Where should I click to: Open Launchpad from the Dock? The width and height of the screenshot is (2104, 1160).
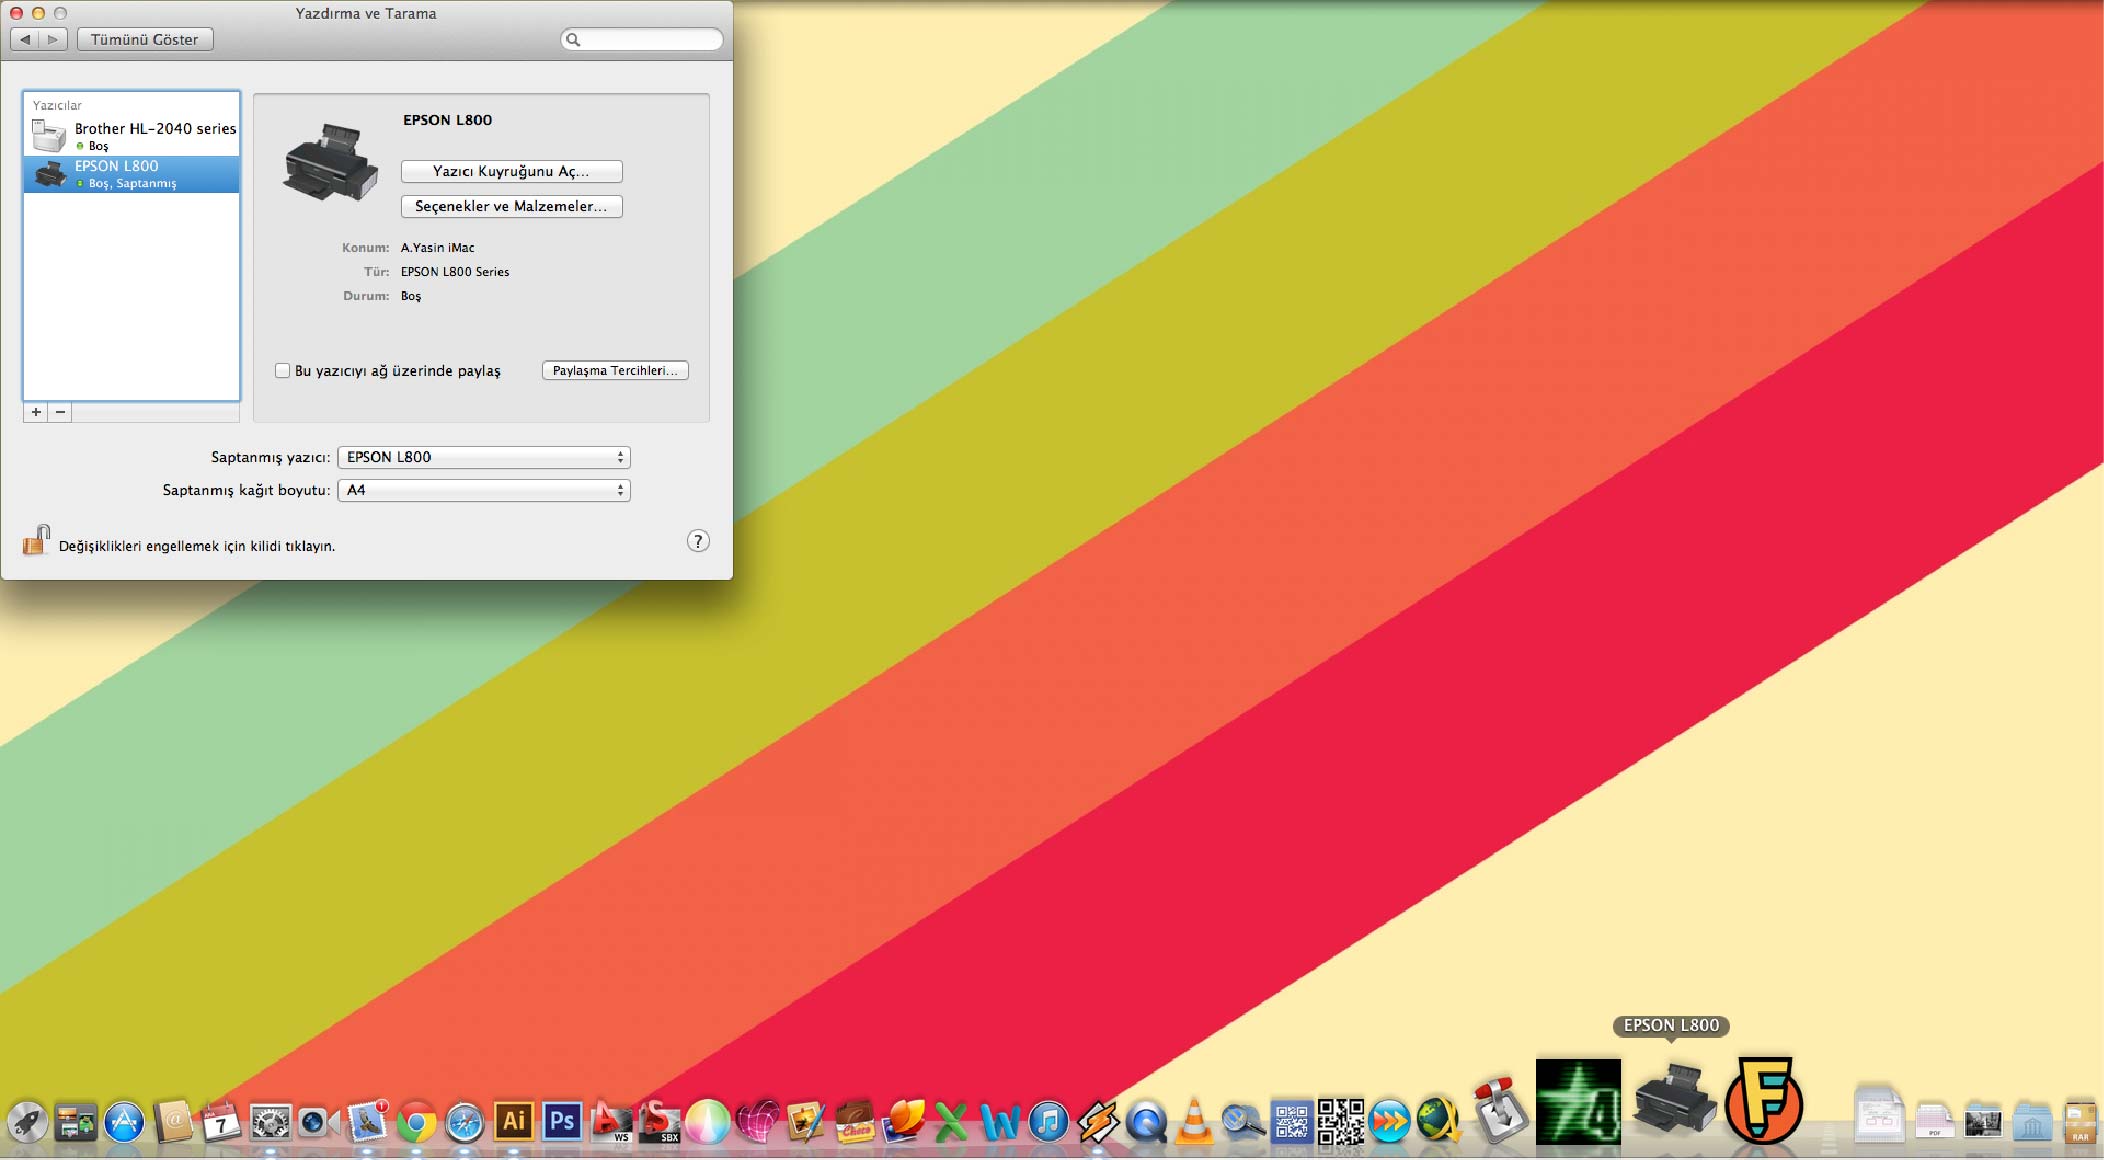(x=27, y=1122)
